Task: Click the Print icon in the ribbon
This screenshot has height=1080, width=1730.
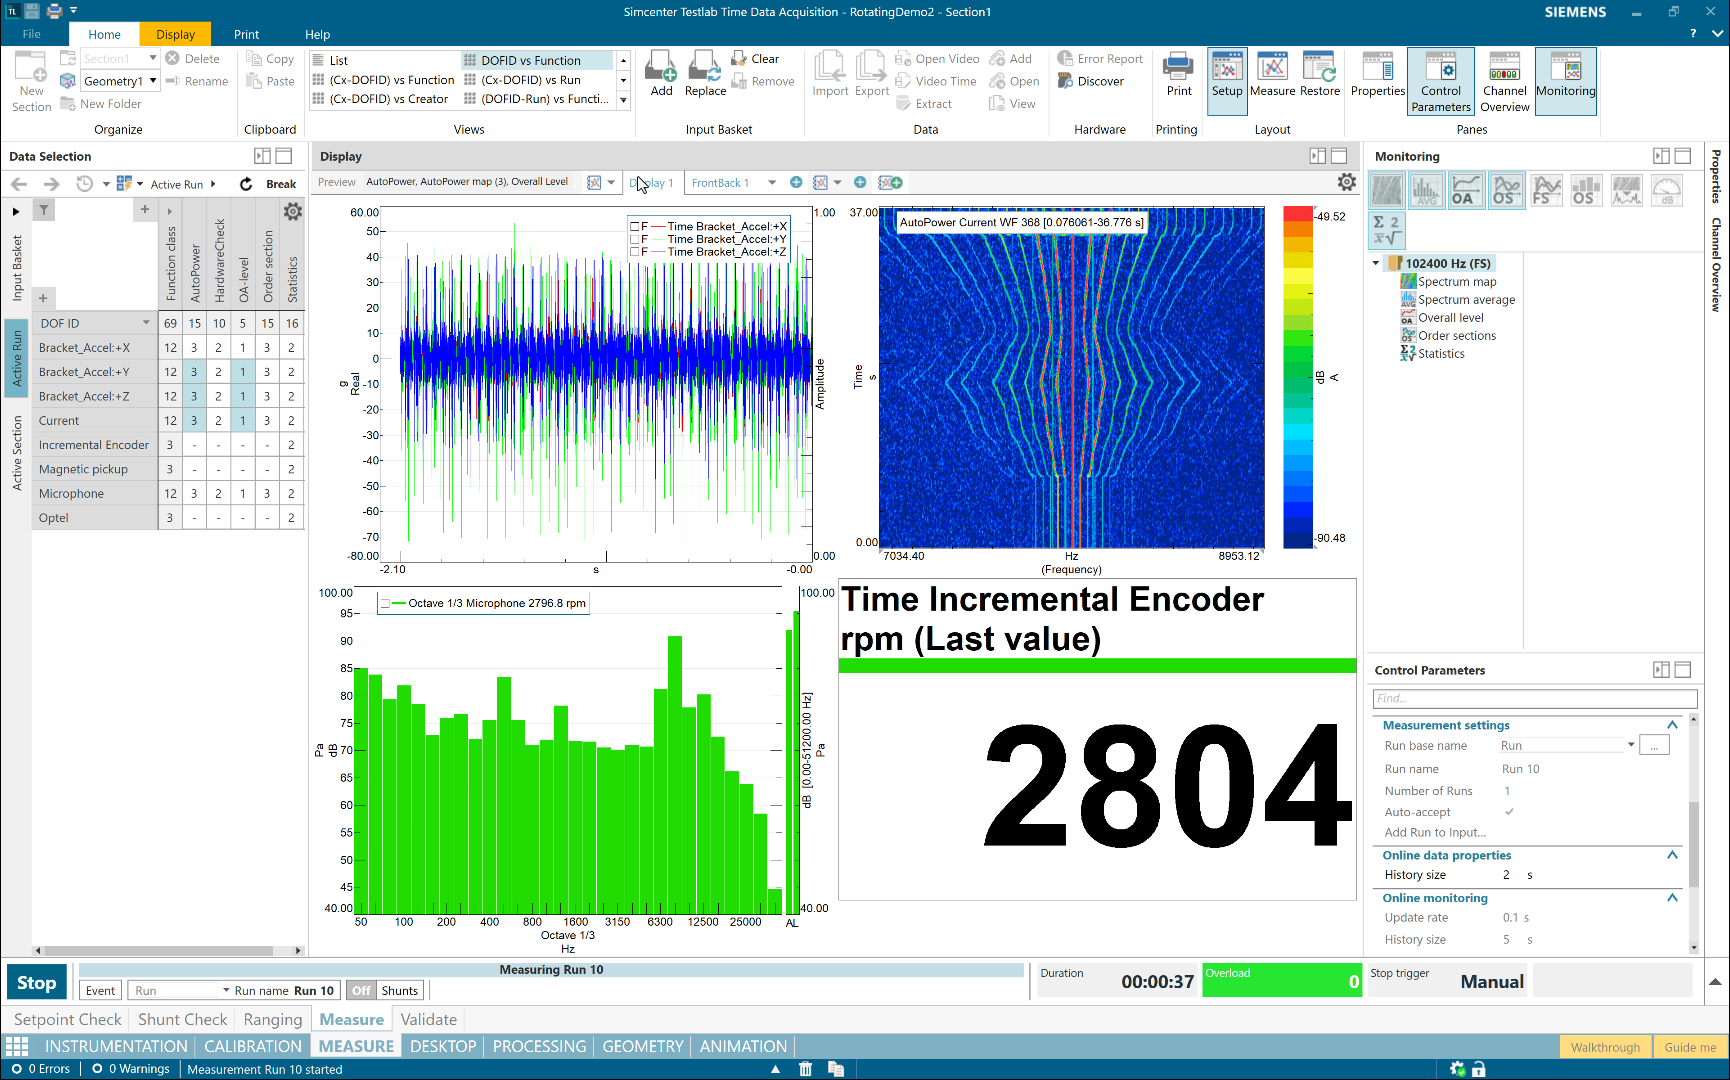Action: (1178, 76)
